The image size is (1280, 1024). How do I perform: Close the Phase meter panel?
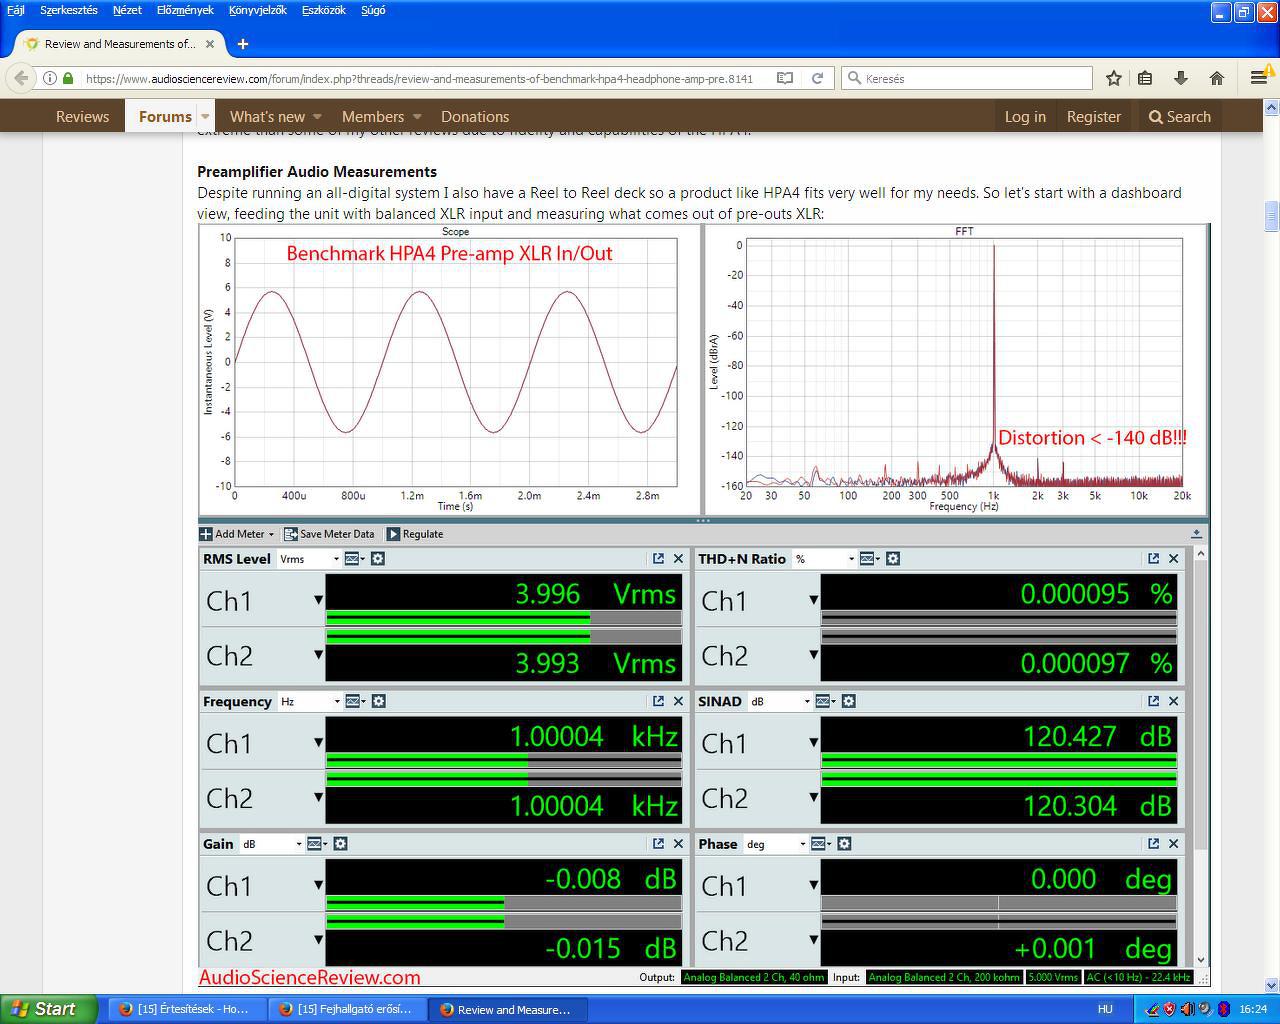[x=1174, y=844]
